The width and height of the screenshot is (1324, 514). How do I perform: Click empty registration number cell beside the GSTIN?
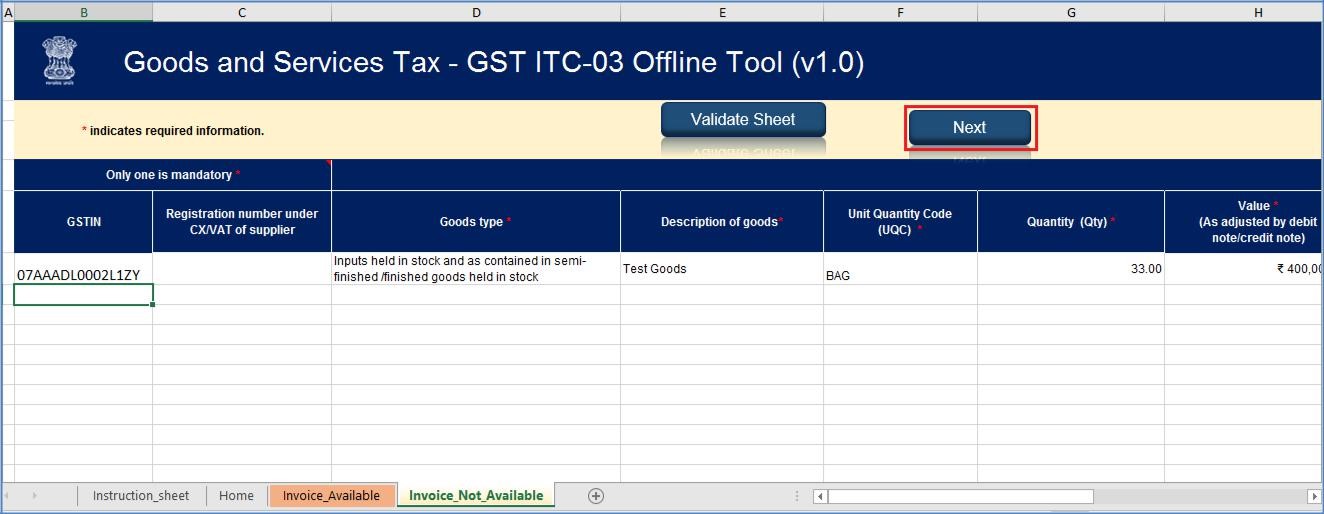point(242,269)
